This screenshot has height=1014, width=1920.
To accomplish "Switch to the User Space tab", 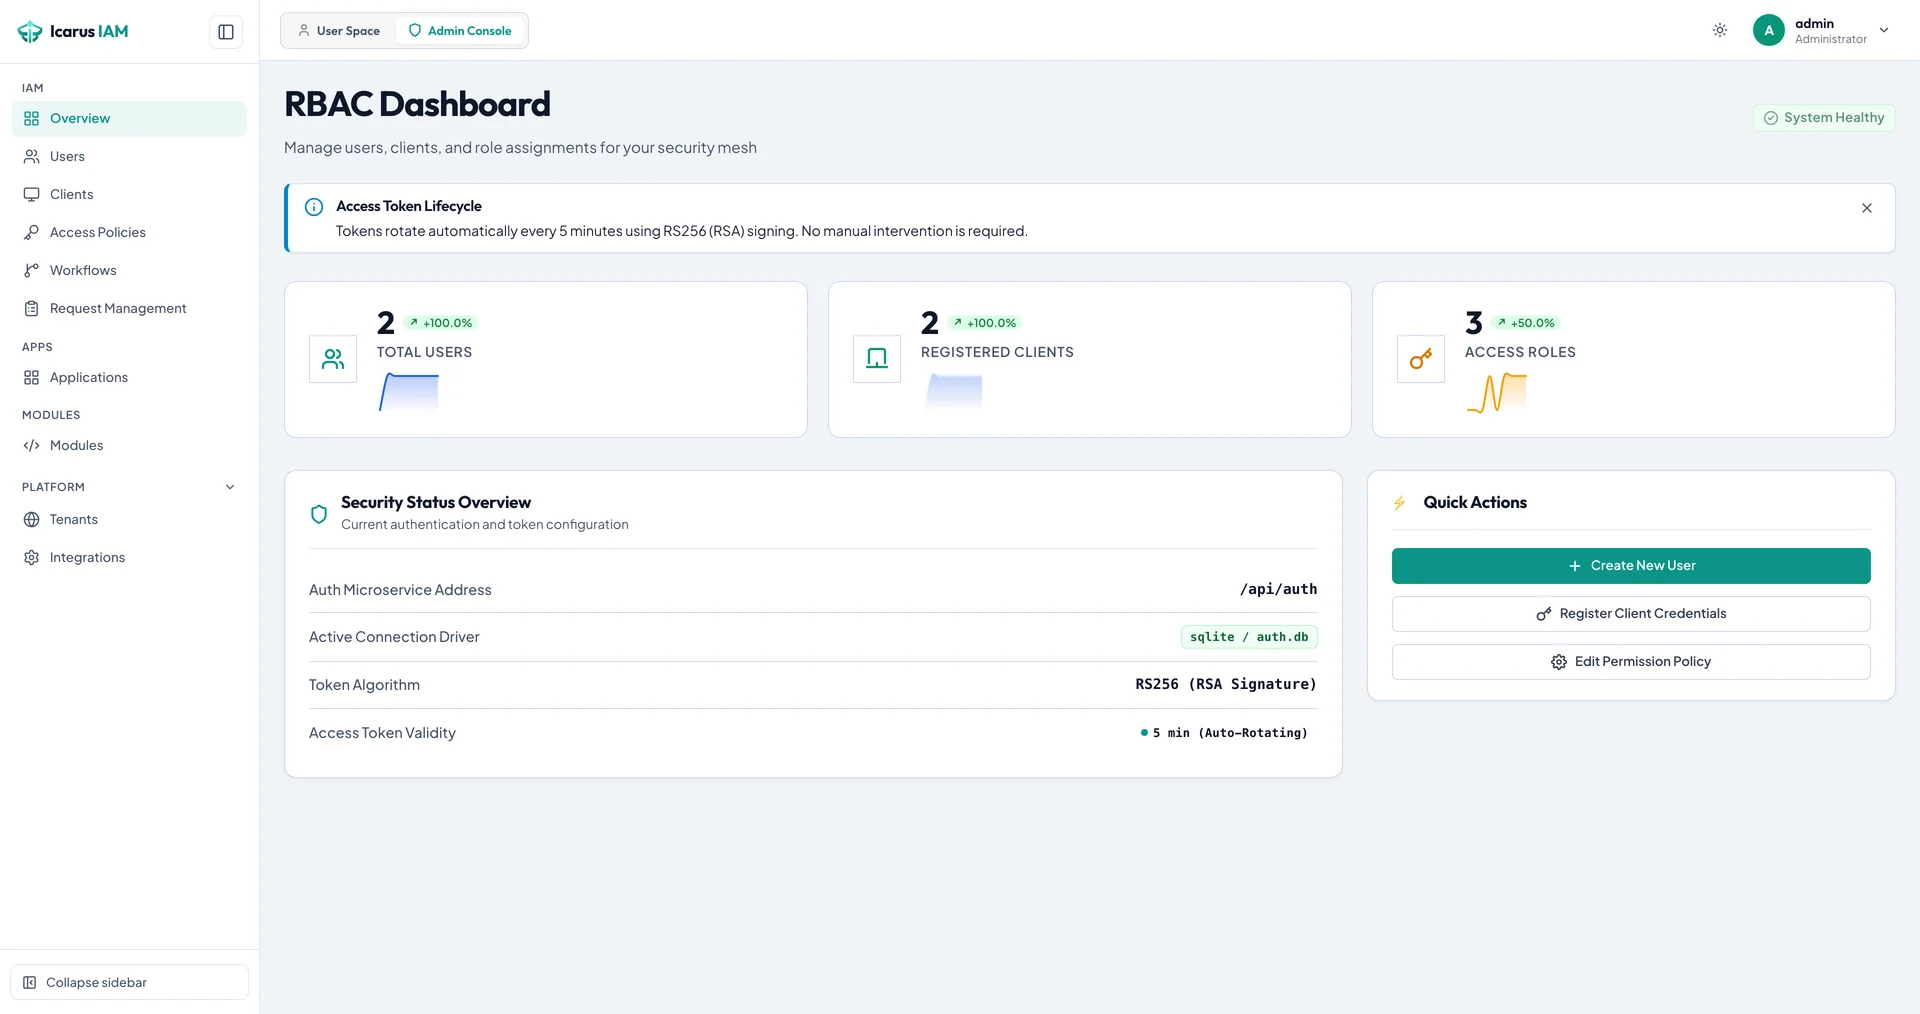I will pyautogui.click(x=339, y=31).
